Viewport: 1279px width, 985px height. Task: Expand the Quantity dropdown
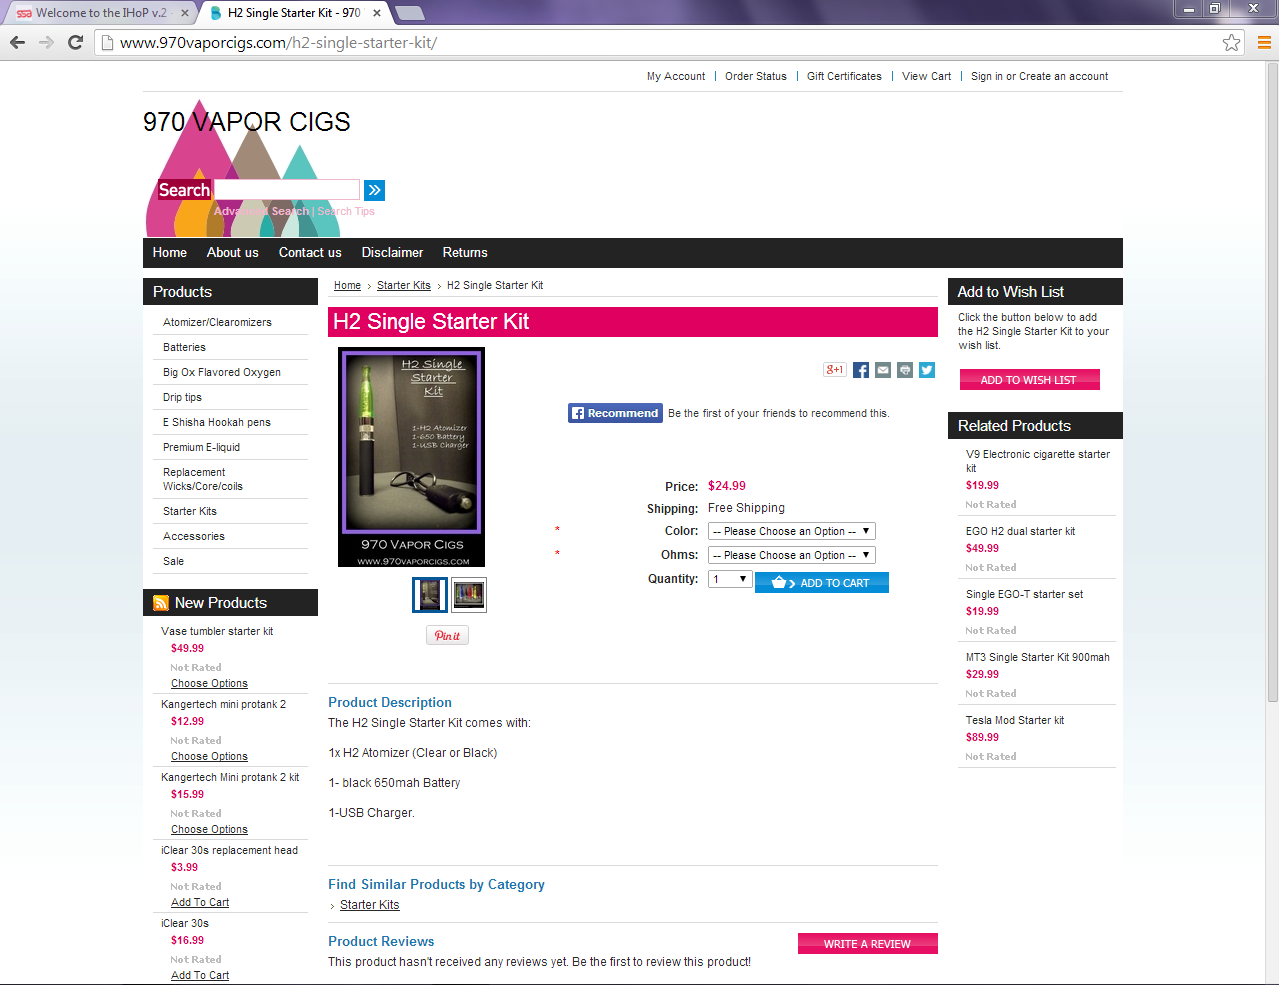click(x=730, y=579)
